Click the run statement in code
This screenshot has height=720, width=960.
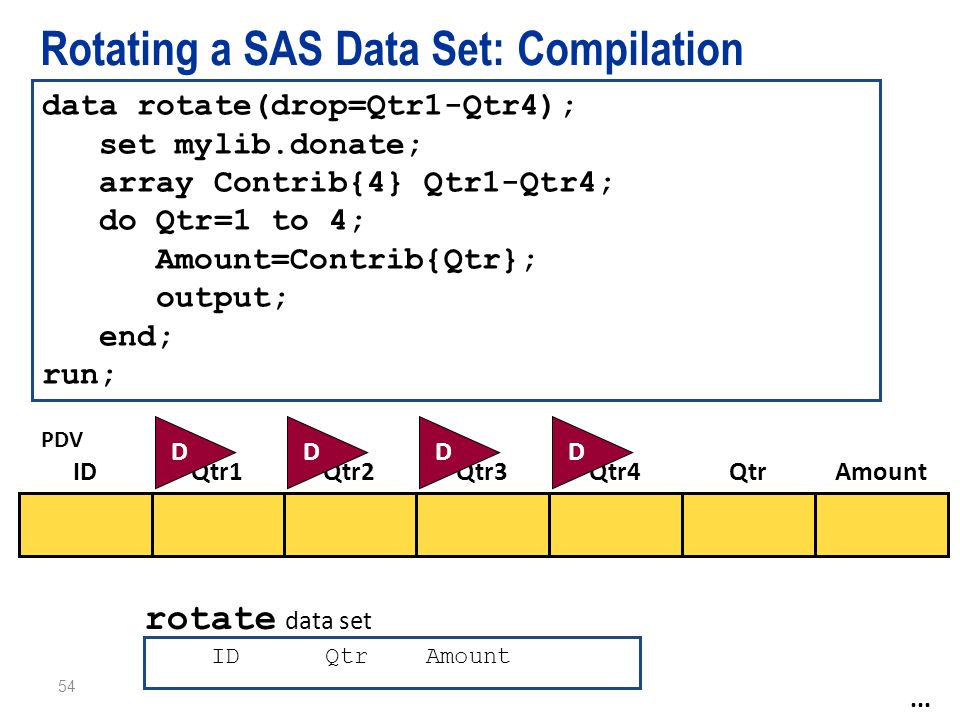point(78,375)
